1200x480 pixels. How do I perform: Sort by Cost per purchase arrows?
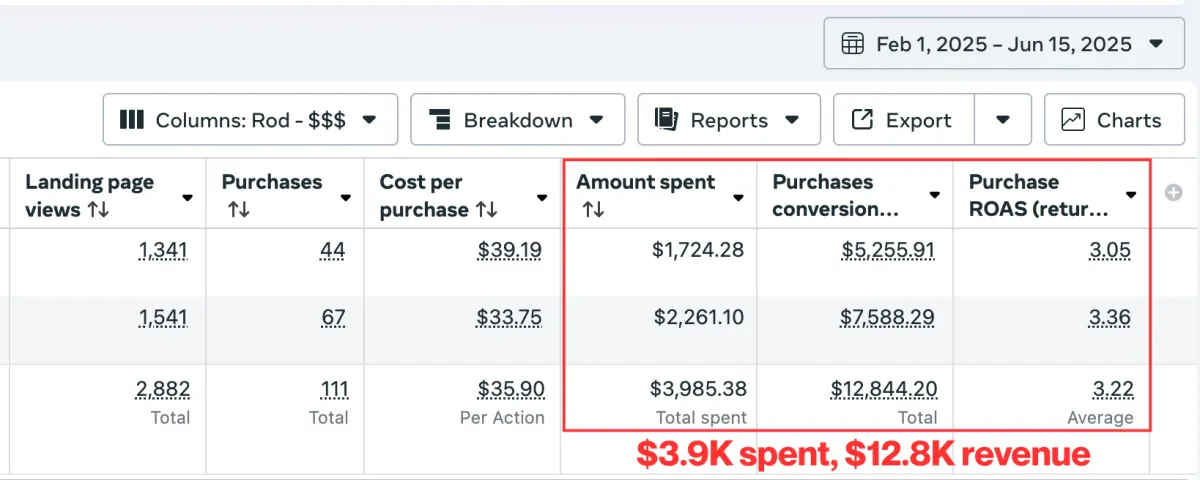486,210
